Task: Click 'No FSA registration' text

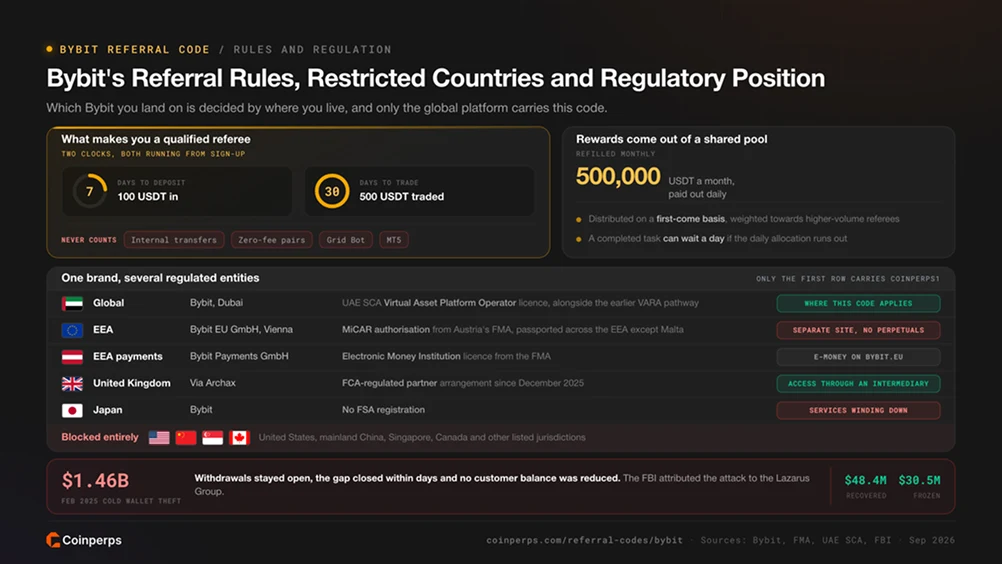Action: tap(383, 410)
